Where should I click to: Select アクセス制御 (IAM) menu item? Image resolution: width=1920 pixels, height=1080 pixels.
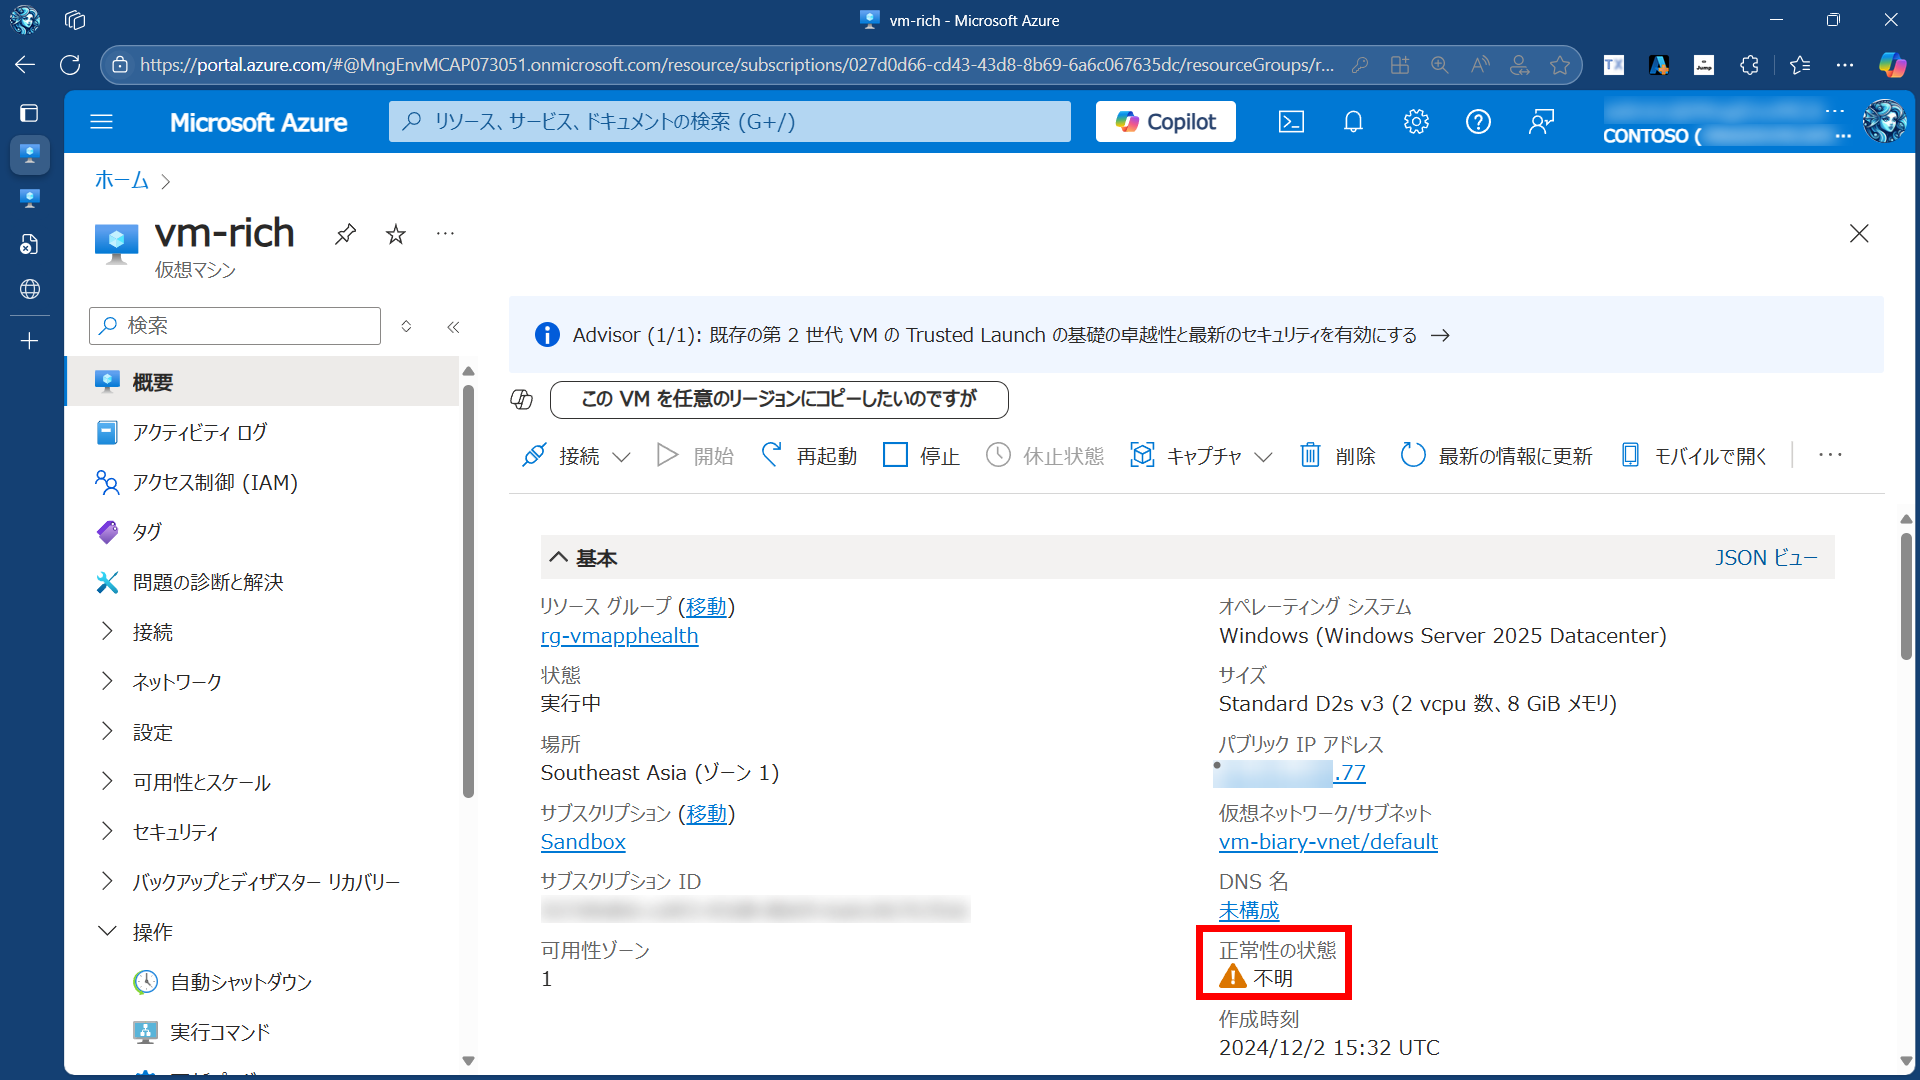[x=215, y=482]
